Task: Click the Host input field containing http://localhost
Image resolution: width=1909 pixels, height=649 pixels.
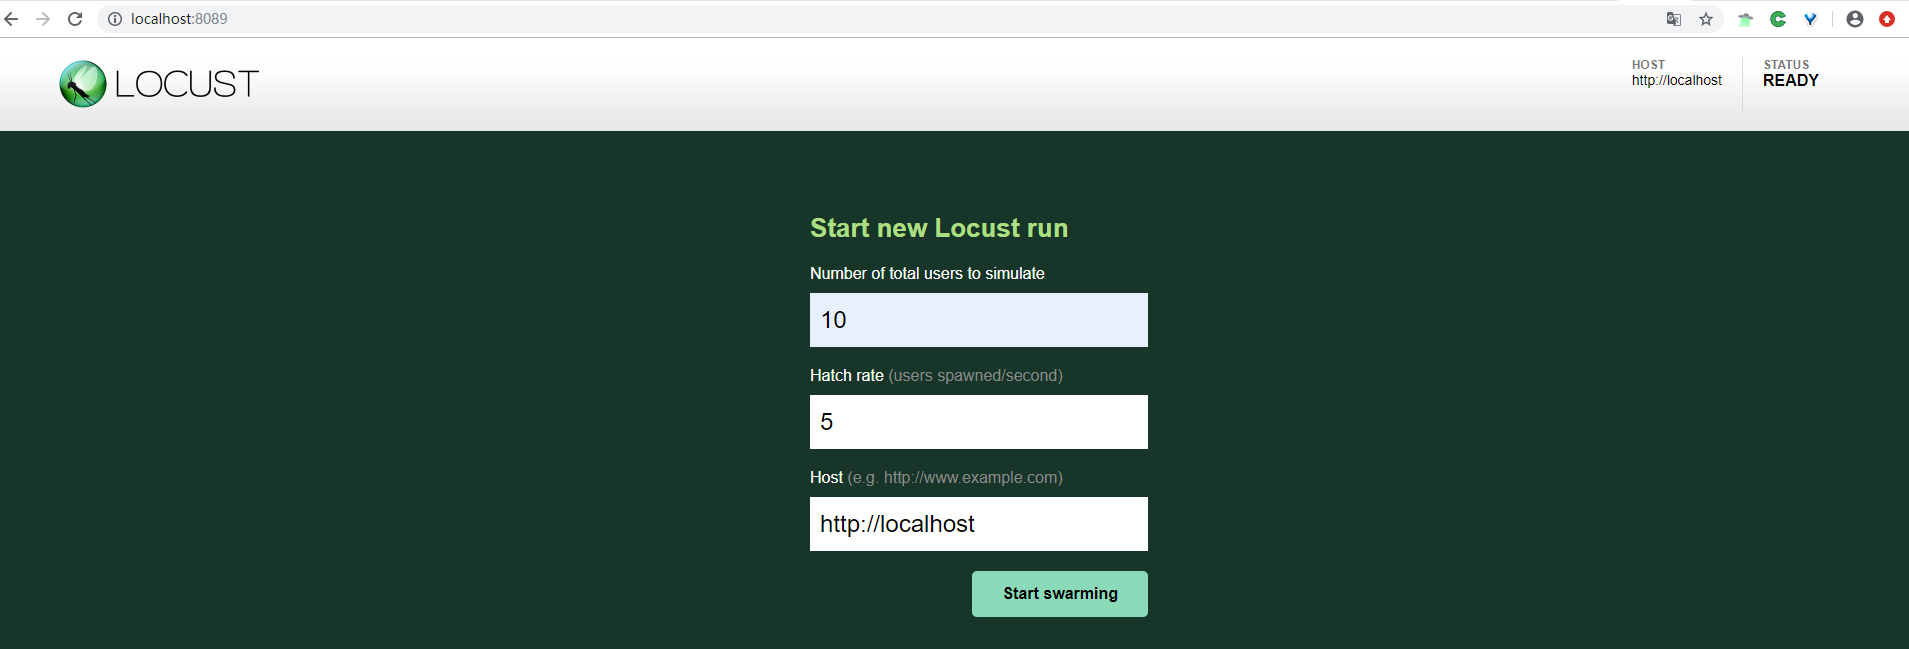Action: 979,524
